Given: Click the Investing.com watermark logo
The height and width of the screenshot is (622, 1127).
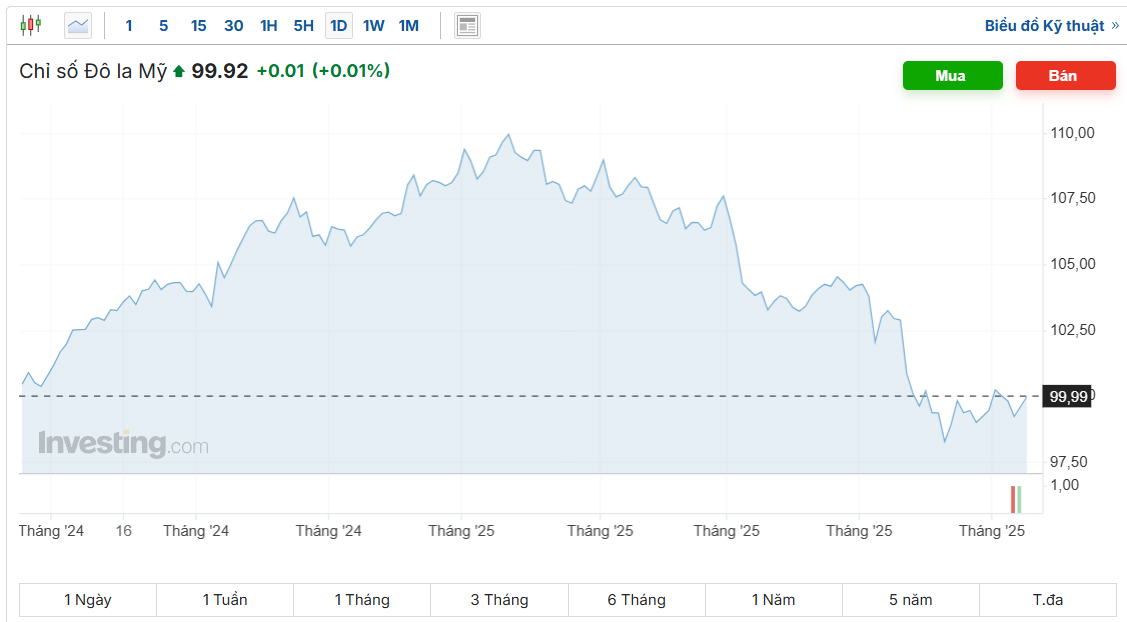Looking at the screenshot, I should [x=123, y=443].
